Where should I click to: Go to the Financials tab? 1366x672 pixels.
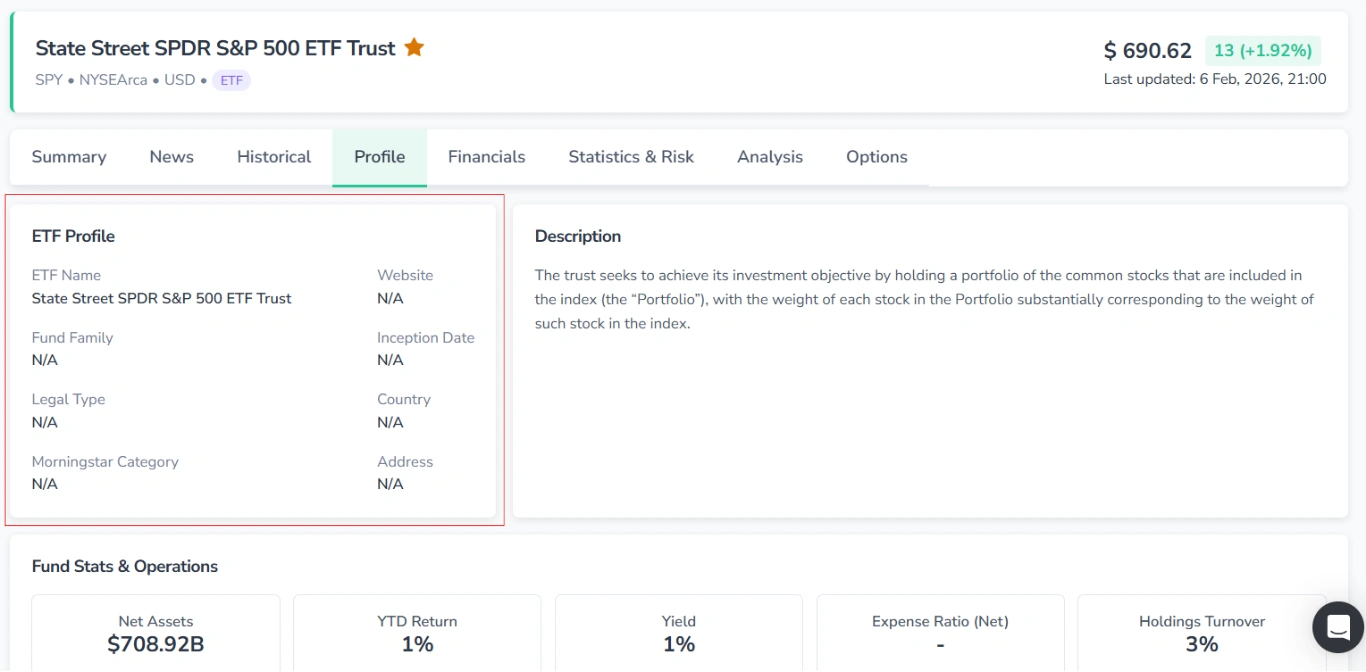486,157
